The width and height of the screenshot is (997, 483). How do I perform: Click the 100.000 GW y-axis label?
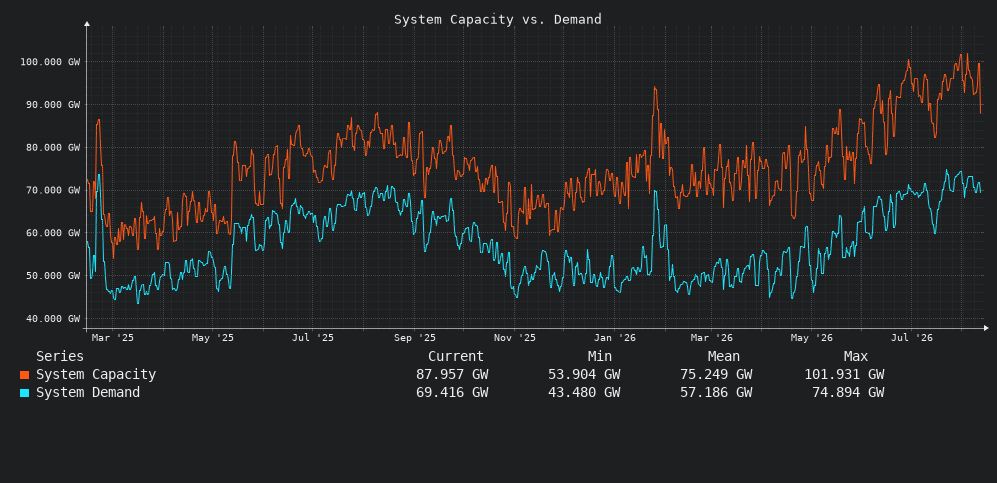click(x=50, y=62)
